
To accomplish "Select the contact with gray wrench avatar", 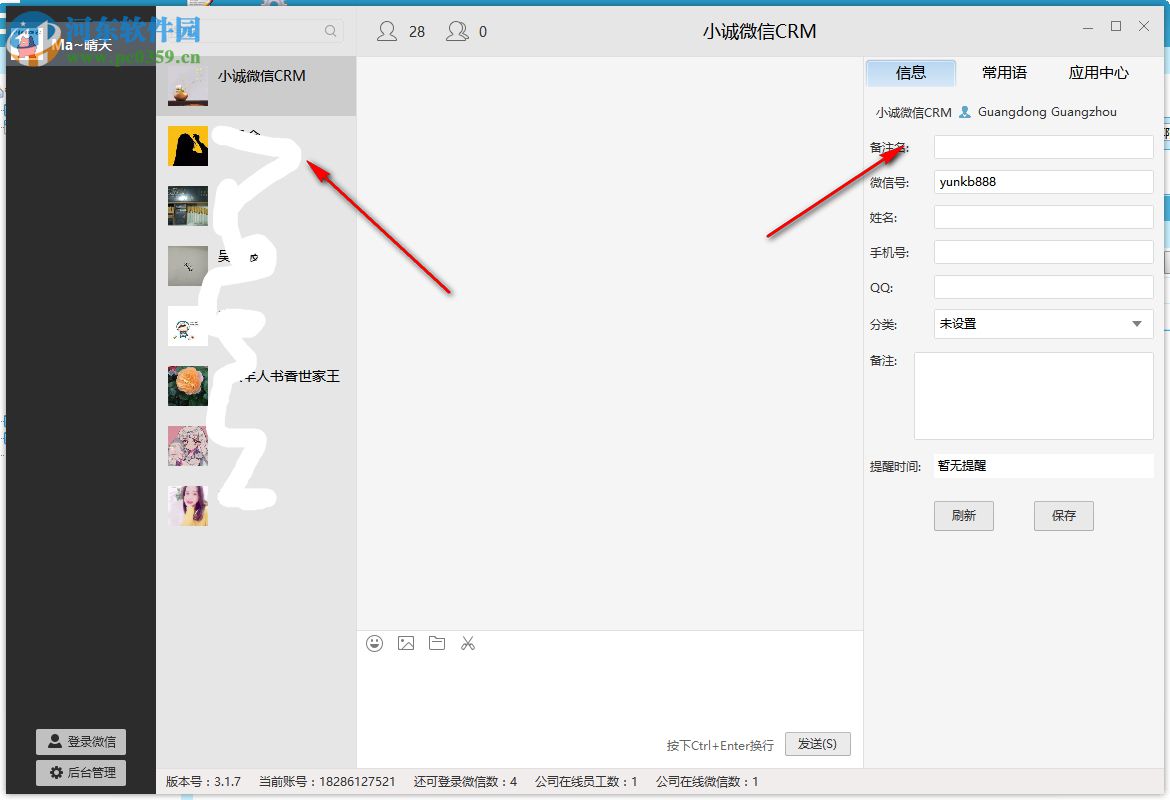I will click(188, 266).
